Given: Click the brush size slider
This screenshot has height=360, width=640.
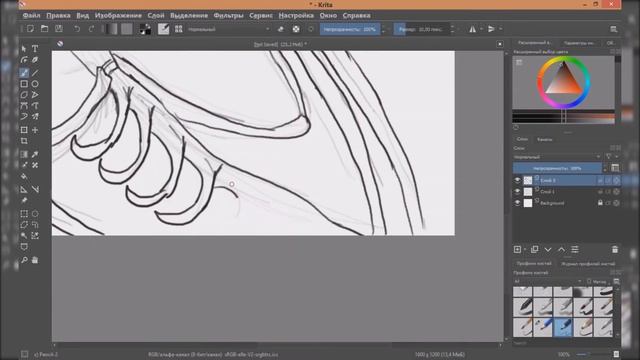Looking at the screenshot, I should pyautogui.click(x=421, y=29).
